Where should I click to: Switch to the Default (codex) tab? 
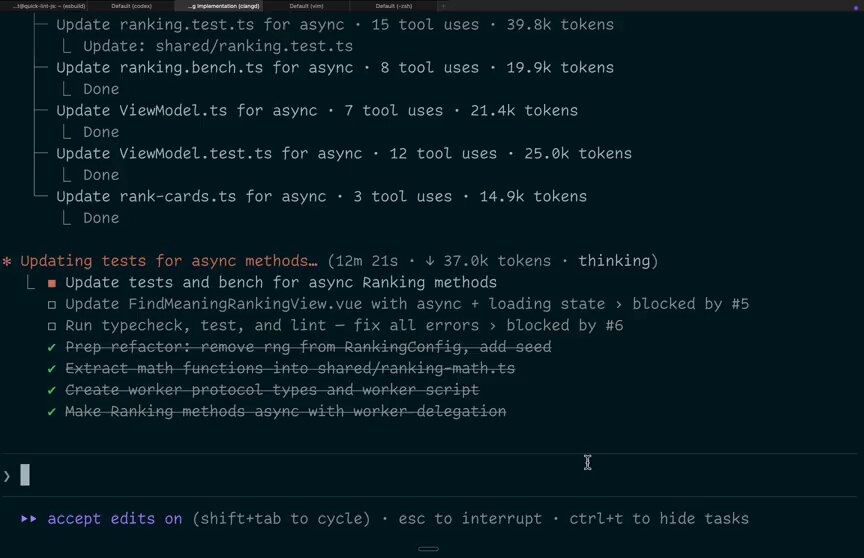click(131, 6)
